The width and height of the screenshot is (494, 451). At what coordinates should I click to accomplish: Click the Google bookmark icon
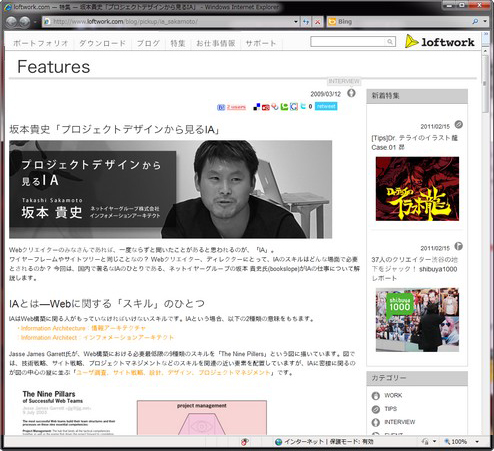[x=294, y=107]
